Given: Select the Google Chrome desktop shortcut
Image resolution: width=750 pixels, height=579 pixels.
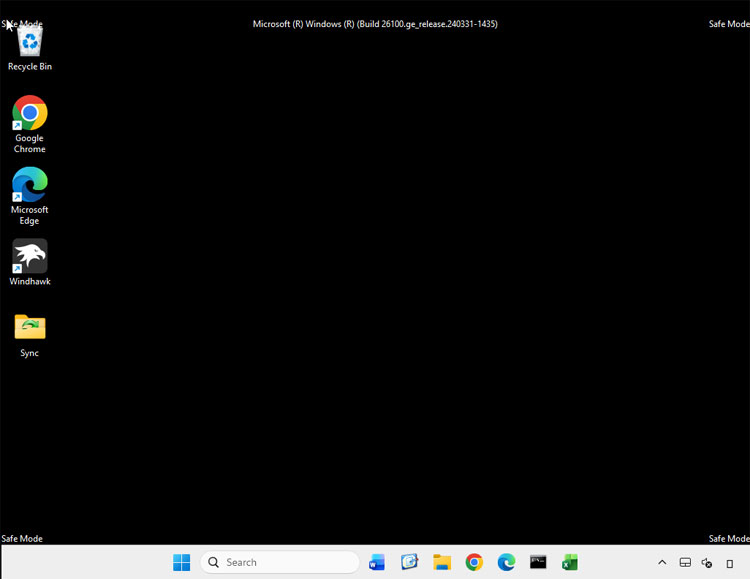Looking at the screenshot, I should pos(30,124).
